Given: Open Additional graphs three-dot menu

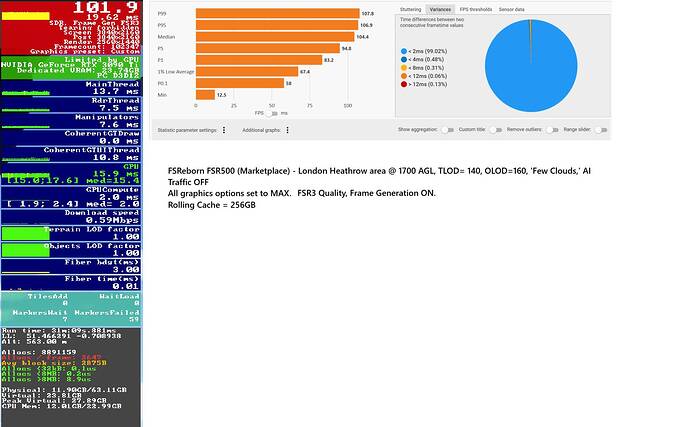Looking at the screenshot, I should click(x=287, y=130).
